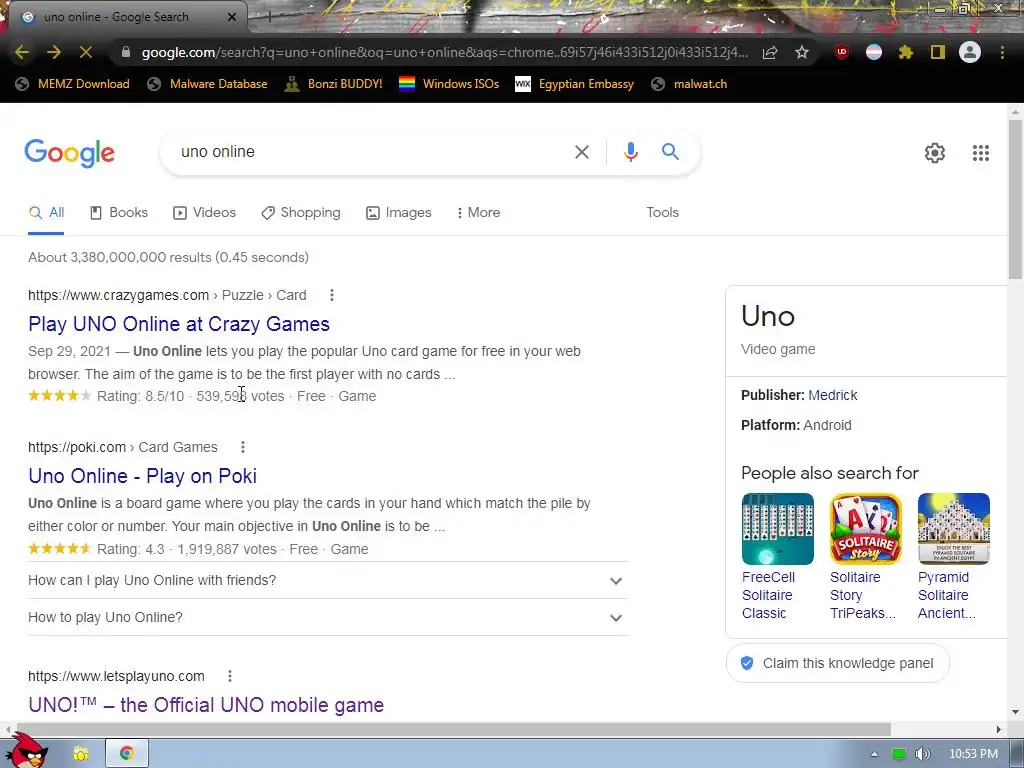The image size is (1024, 768).
Task: Click the vertical page scrollbar thumb
Action: pos(1016,199)
